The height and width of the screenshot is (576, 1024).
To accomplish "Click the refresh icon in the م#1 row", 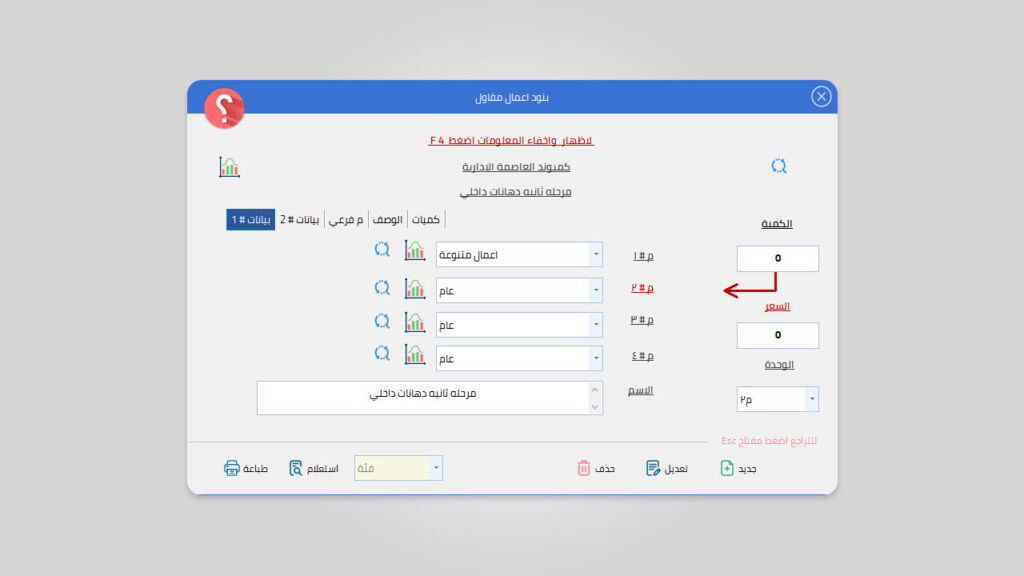I will (381, 251).
